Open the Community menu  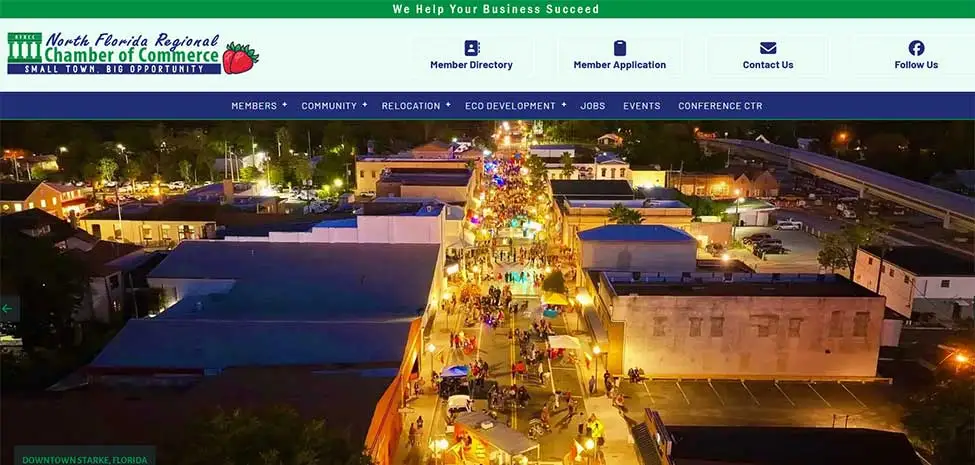click(329, 106)
